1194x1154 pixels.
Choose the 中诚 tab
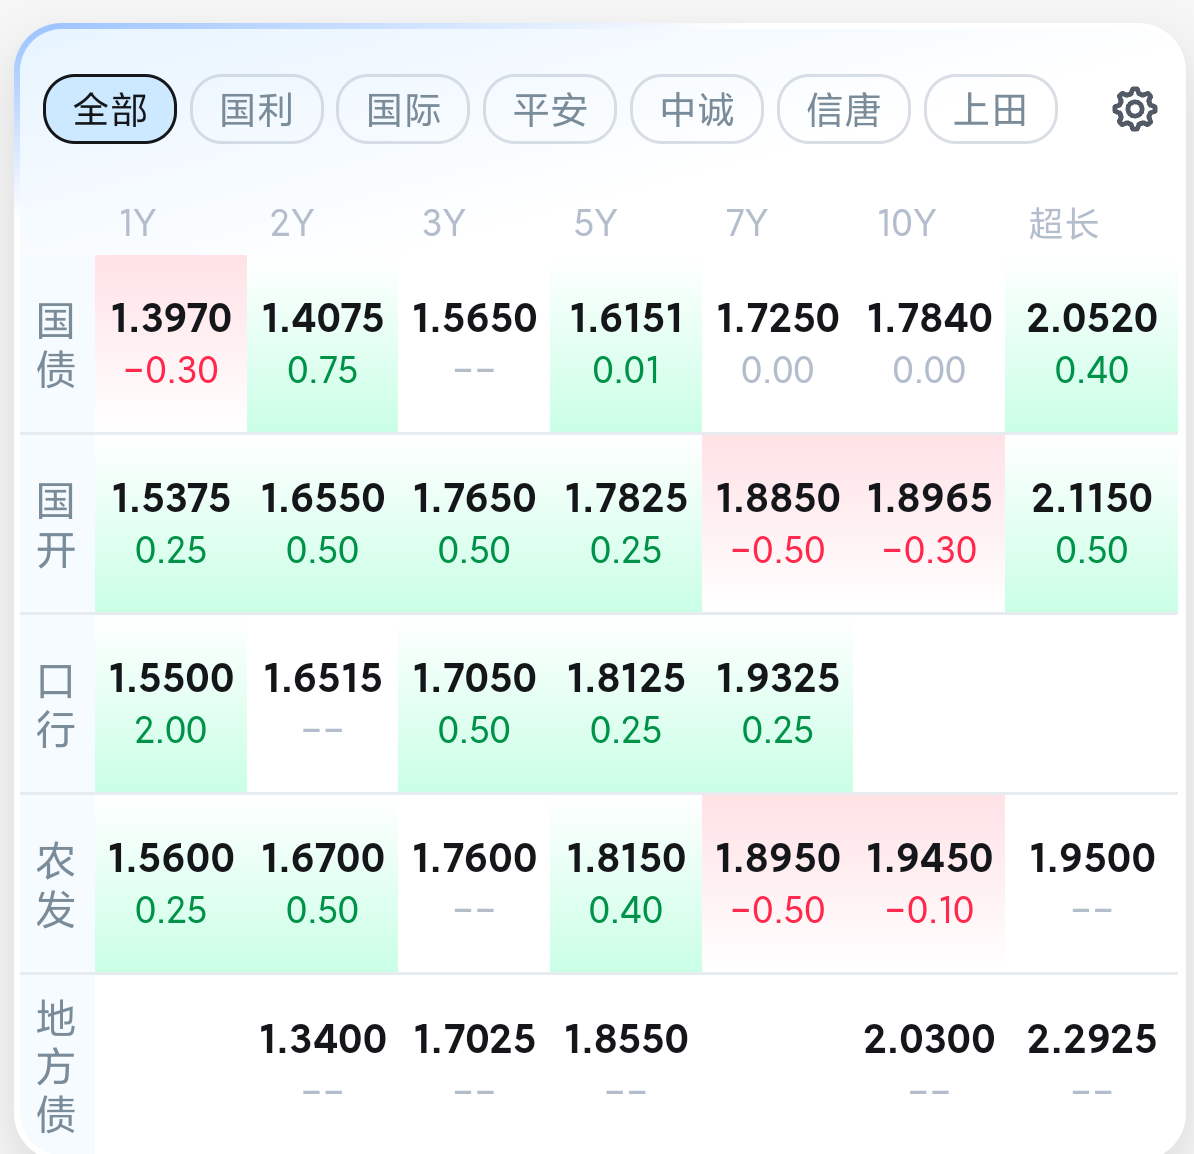click(697, 109)
